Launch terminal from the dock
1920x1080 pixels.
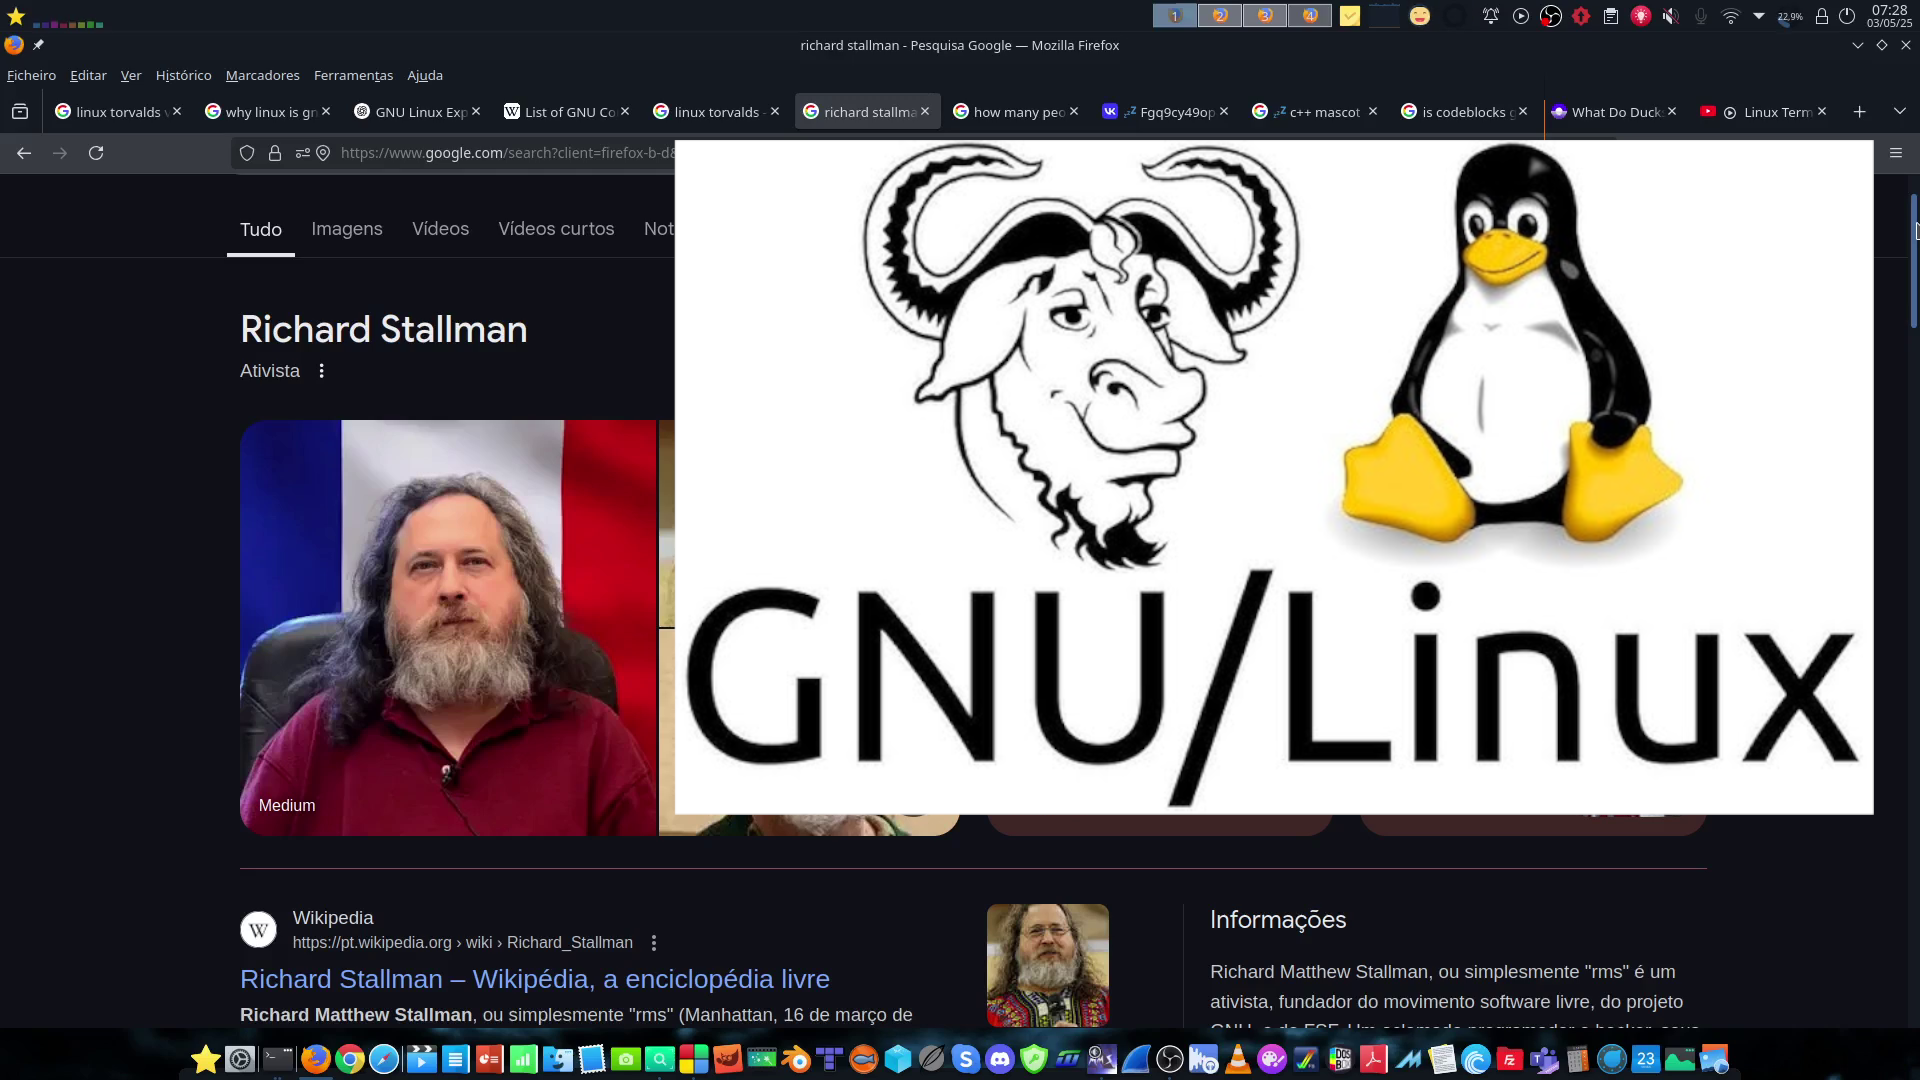click(x=278, y=1059)
